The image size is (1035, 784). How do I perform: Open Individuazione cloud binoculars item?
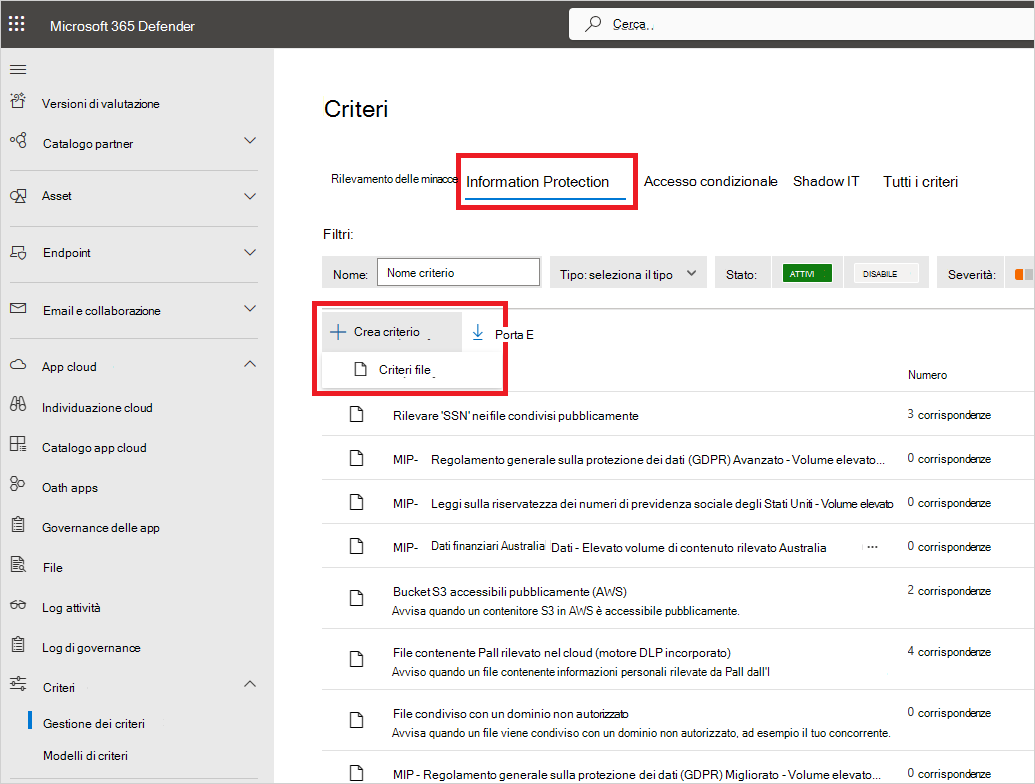coord(96,408)
